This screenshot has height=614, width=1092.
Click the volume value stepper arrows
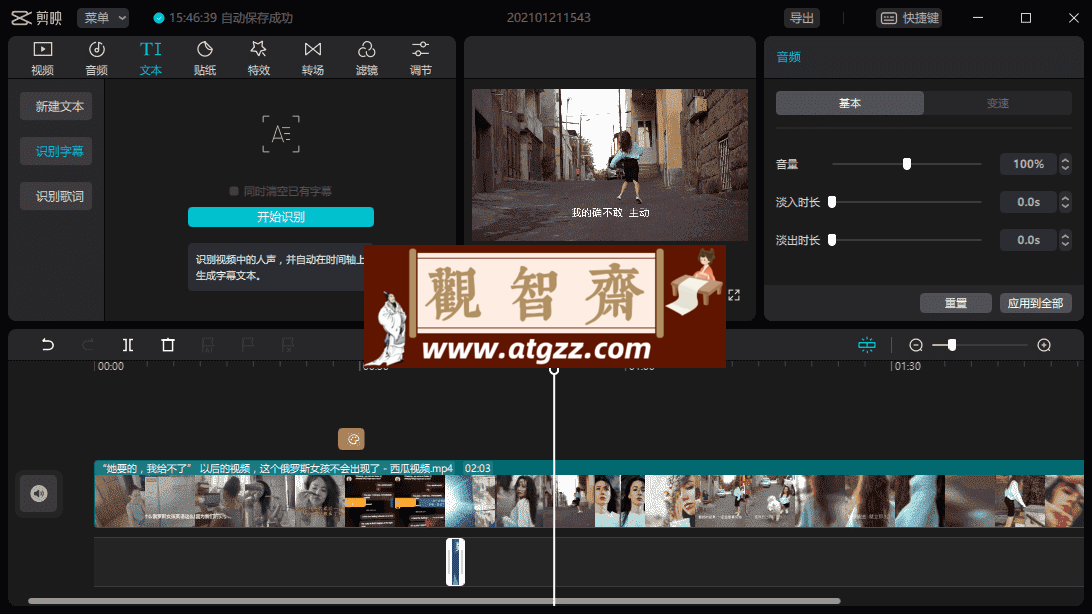[1065, 164]
